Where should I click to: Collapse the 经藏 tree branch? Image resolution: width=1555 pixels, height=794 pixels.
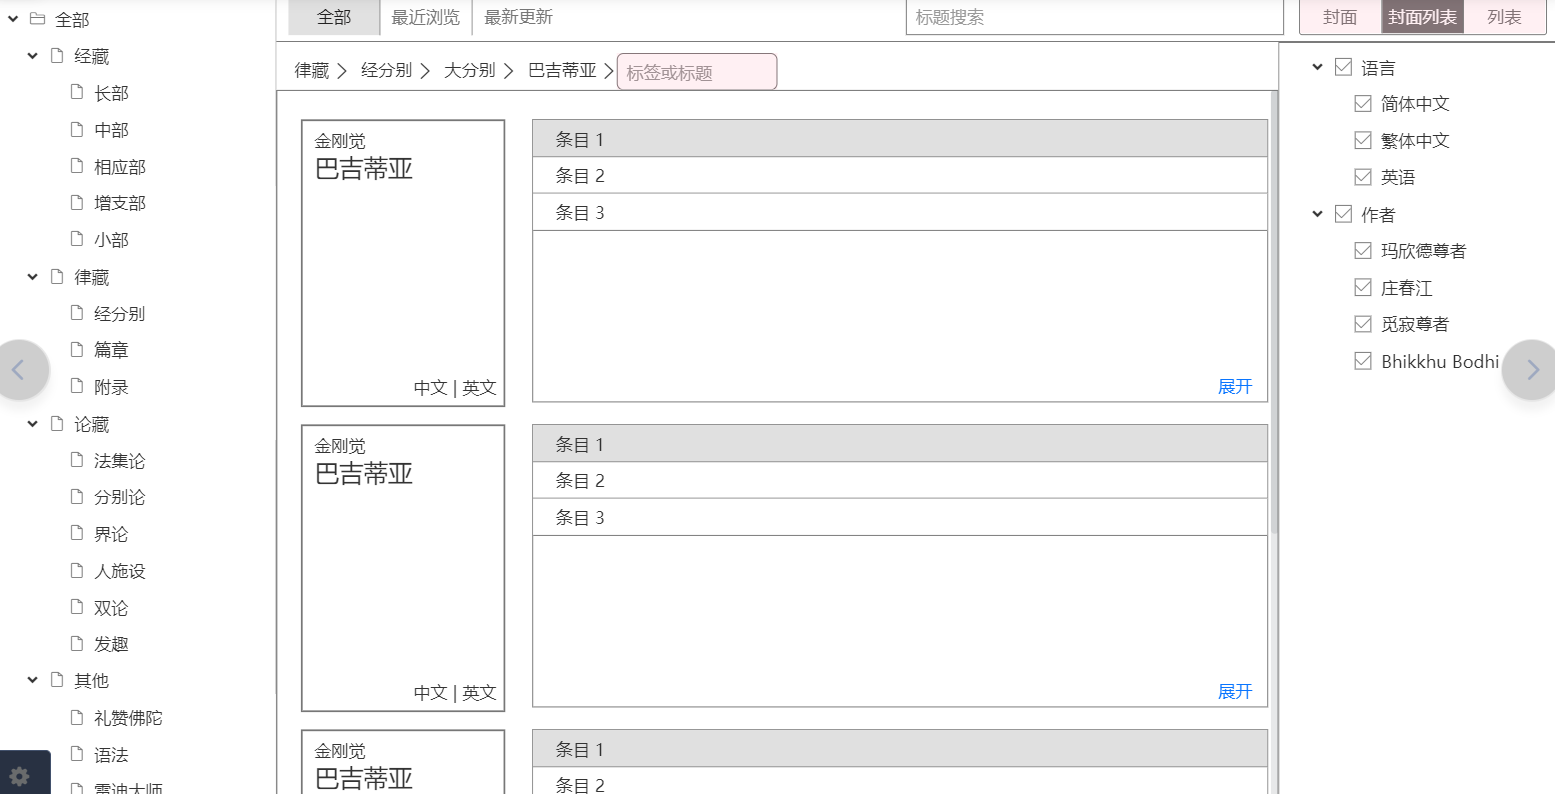click(x=33, y=56)
